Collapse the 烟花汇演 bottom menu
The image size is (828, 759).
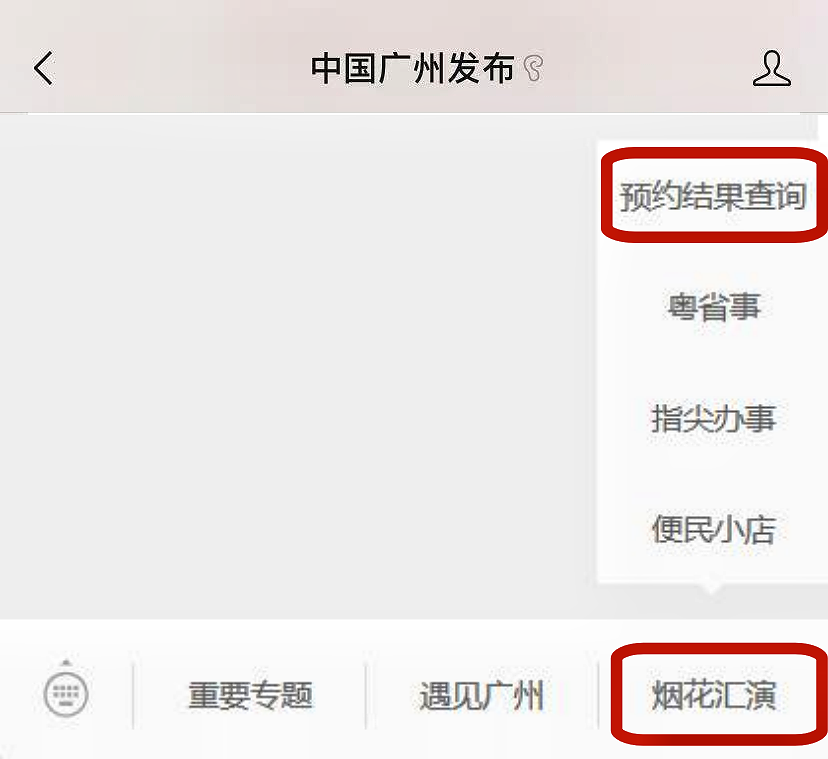[713, 695]
